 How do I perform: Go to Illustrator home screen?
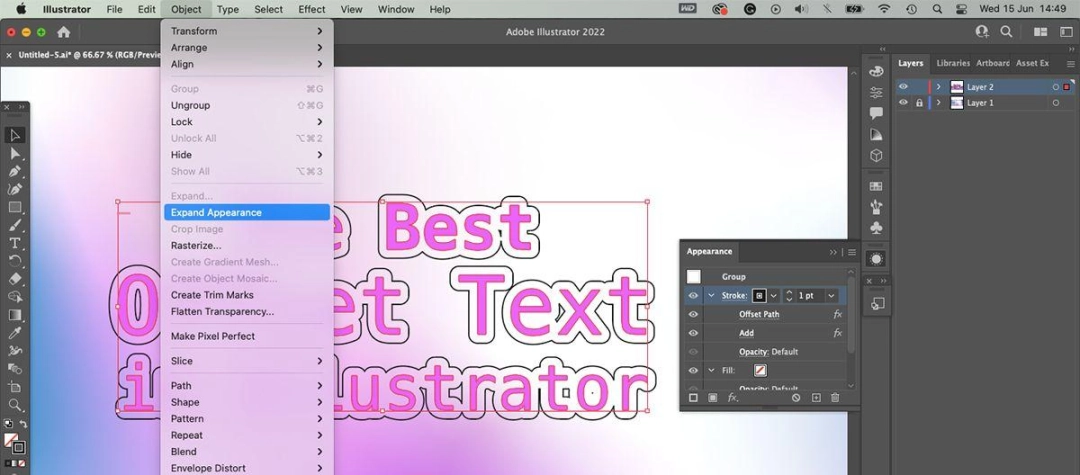tap(63, 32)
